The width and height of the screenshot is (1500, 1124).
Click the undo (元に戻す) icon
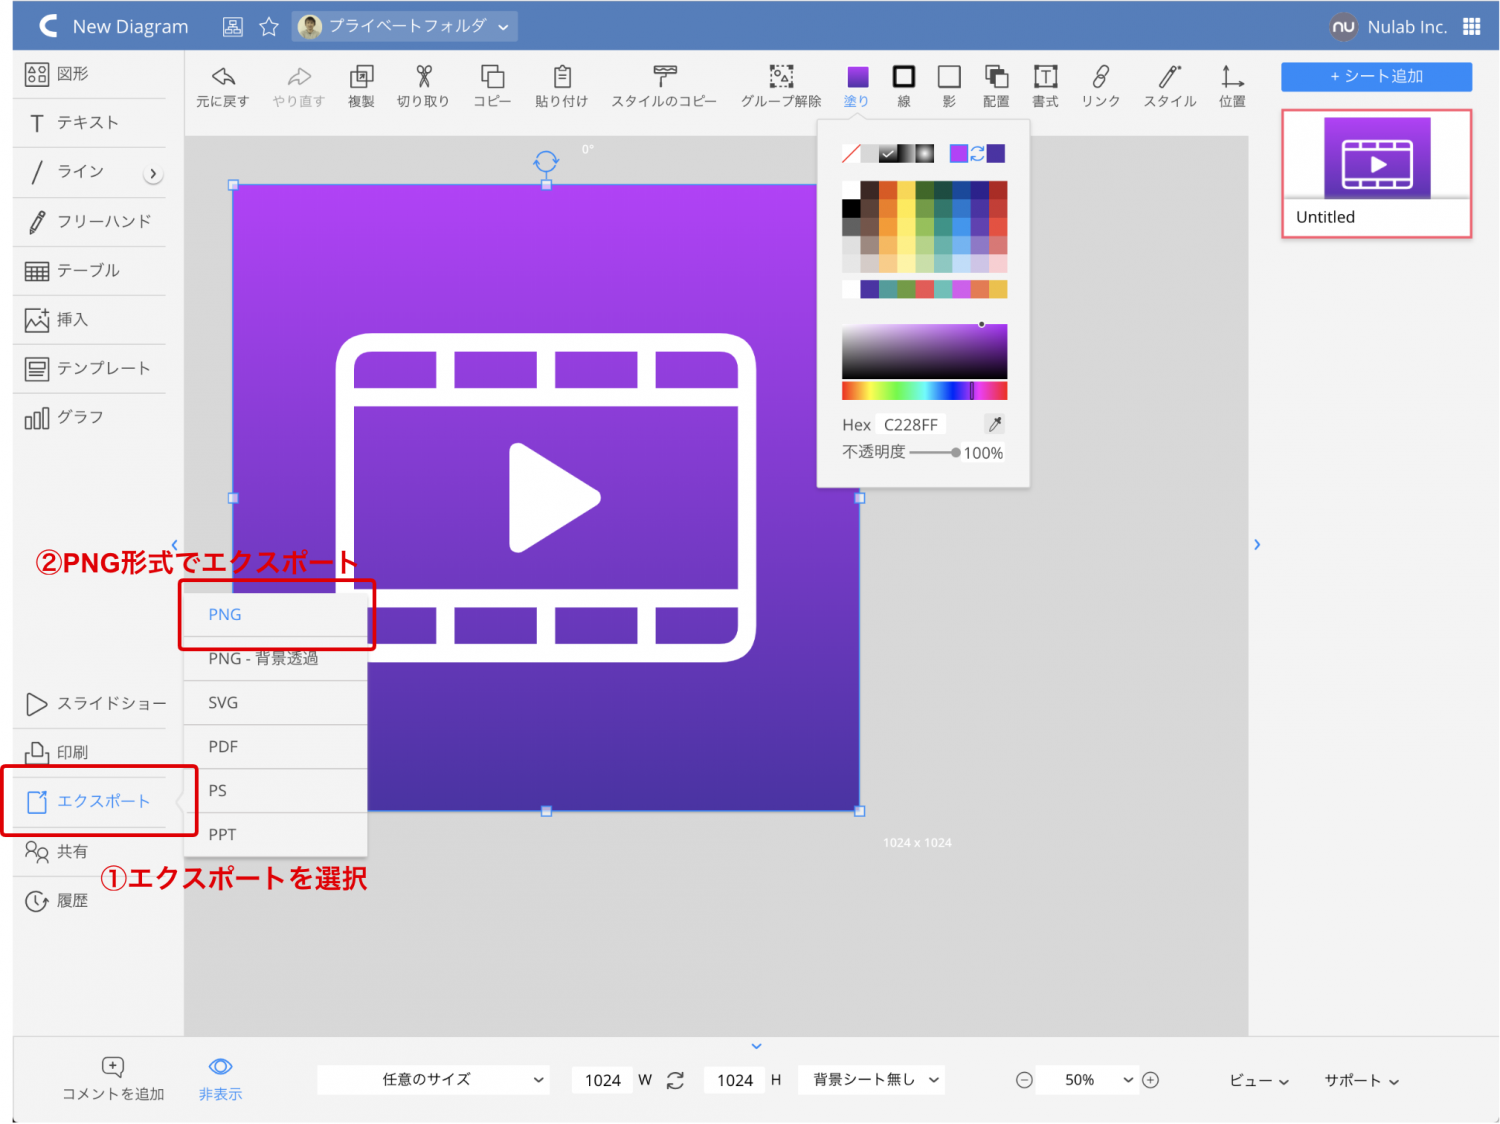(x=223, y=77)
